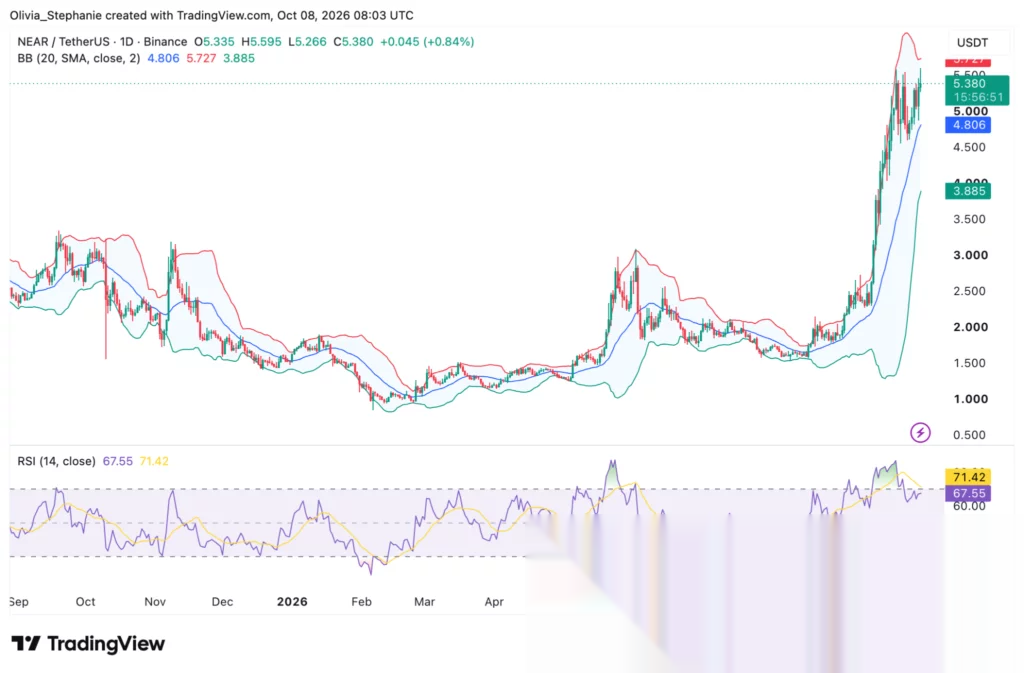Click the current price label 5.380
Viewport: 1024px width, 673px height.
coord(977,90)
